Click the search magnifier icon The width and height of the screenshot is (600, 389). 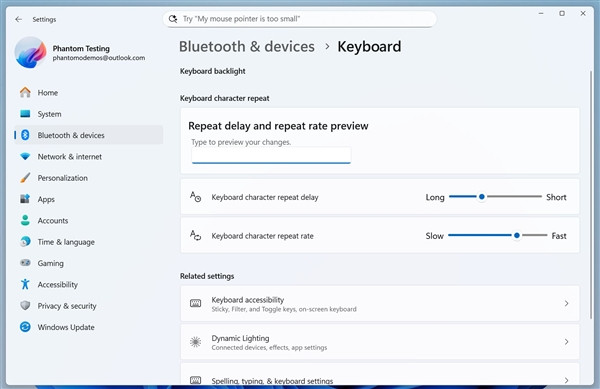[173, 19]
